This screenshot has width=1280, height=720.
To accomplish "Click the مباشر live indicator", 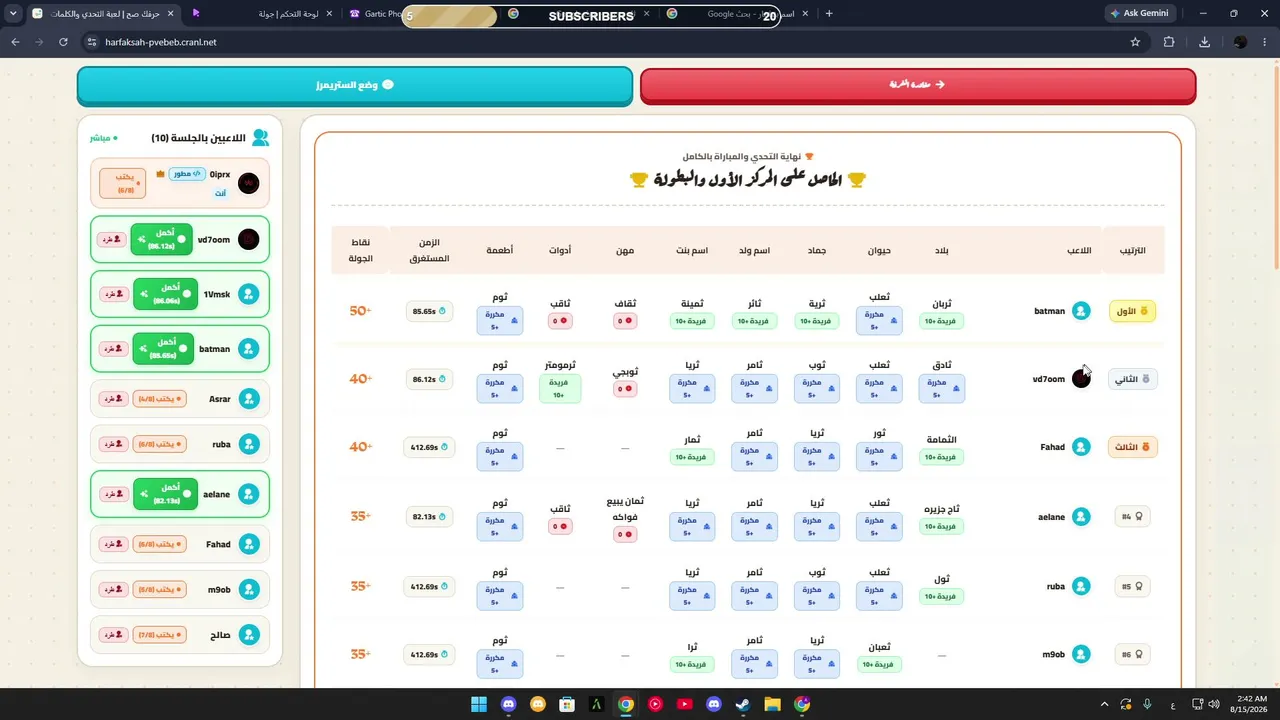I will tap(103, 138).
